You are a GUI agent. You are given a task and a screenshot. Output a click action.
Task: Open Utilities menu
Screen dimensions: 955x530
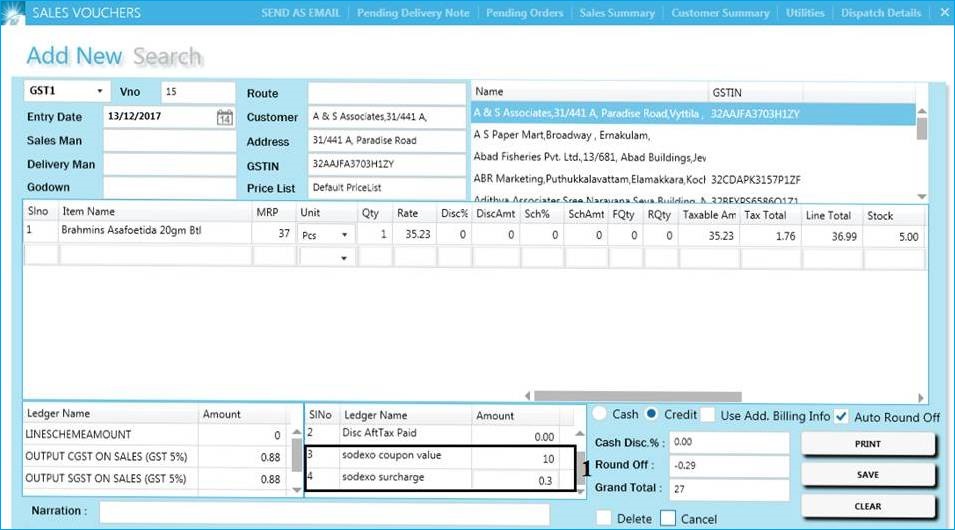[x=805, y=13]
